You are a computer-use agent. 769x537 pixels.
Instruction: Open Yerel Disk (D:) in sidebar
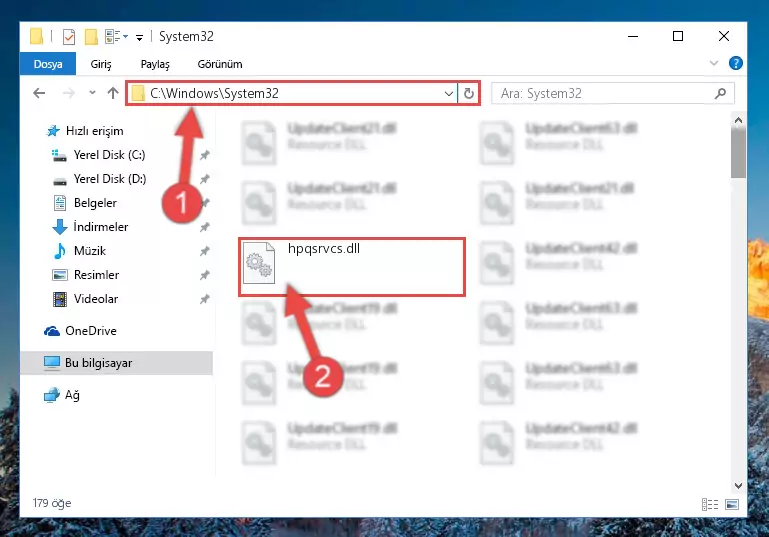pyautogui.click(x=109, y=179)
